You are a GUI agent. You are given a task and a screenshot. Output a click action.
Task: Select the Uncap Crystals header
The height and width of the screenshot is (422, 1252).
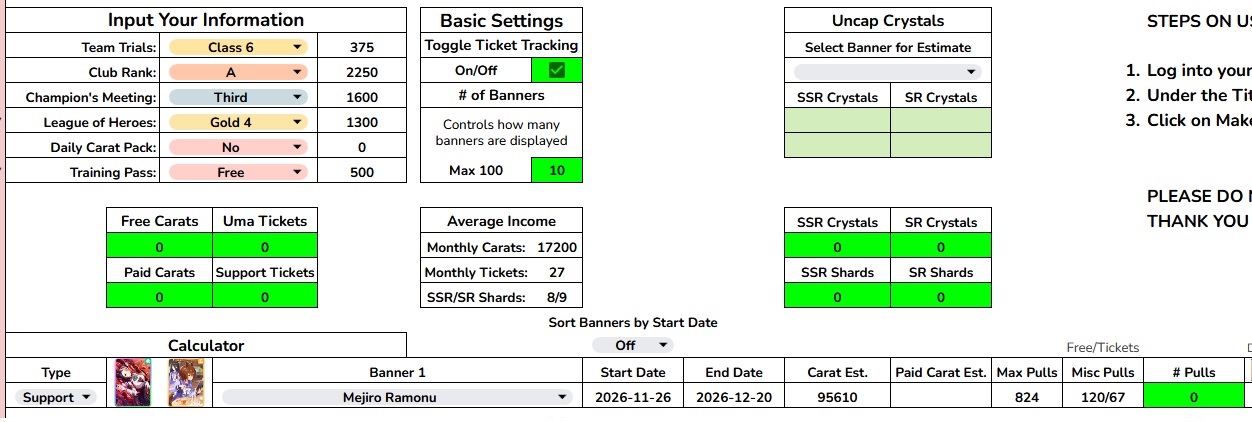888,20
